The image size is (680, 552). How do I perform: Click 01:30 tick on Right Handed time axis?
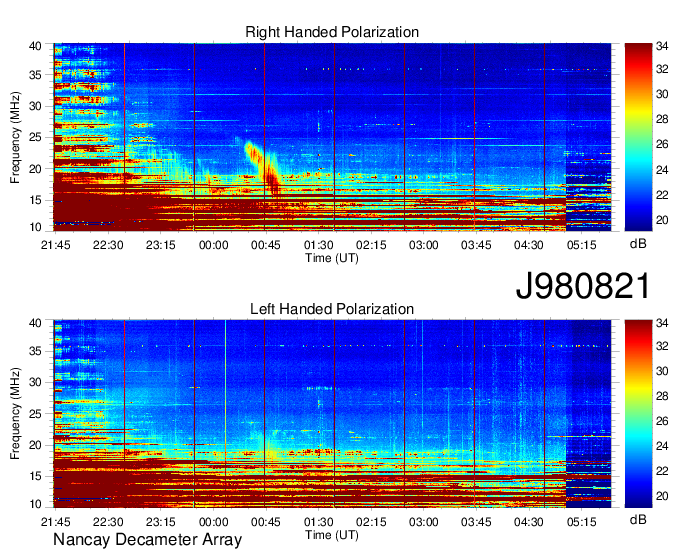coord(319,245)
